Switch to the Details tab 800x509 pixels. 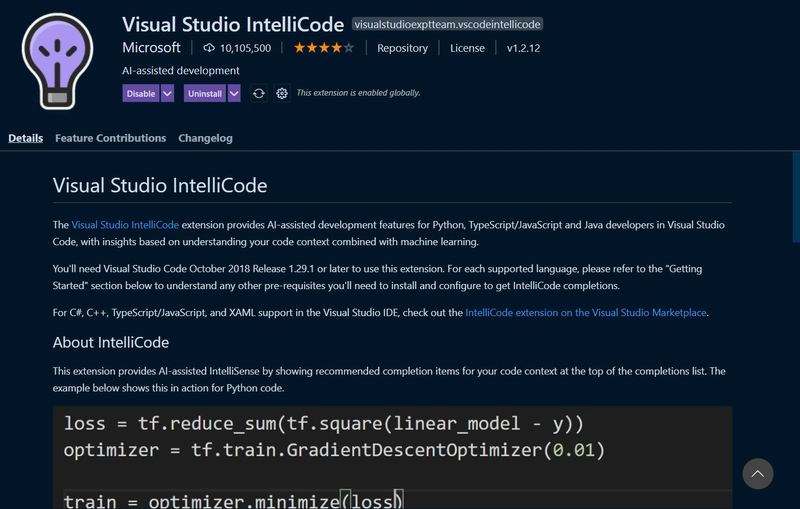[26, 138]
